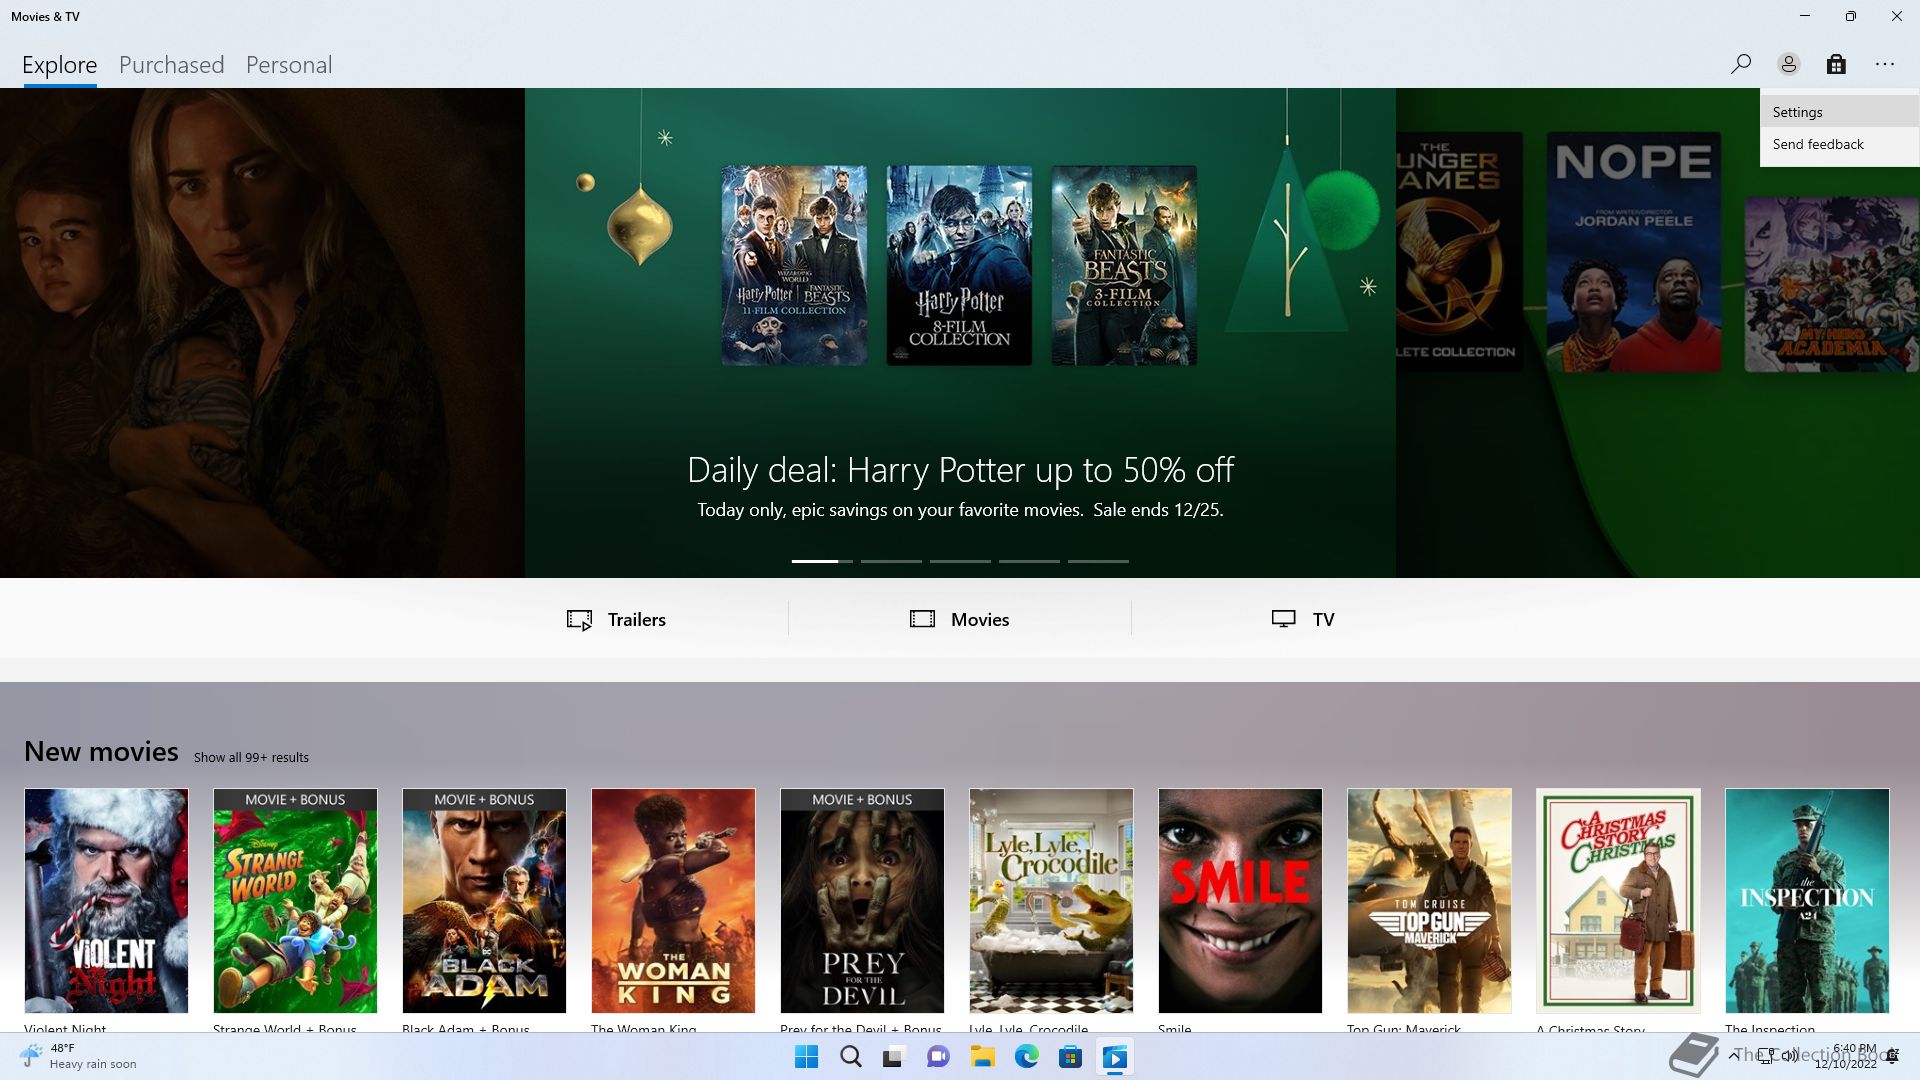Open Task View on the taskbar
The width and height of the screenshot is (1920, 1080).
894,1057
